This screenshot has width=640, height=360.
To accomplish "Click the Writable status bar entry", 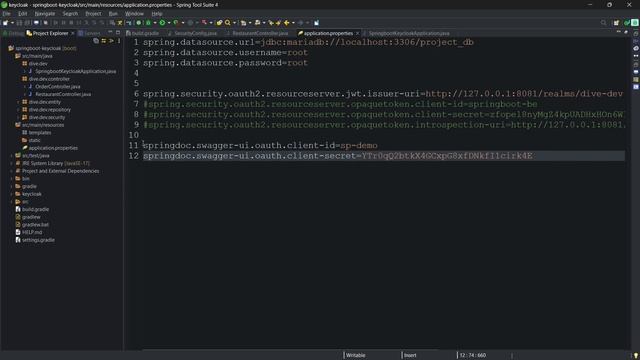I will pos(356,355).
